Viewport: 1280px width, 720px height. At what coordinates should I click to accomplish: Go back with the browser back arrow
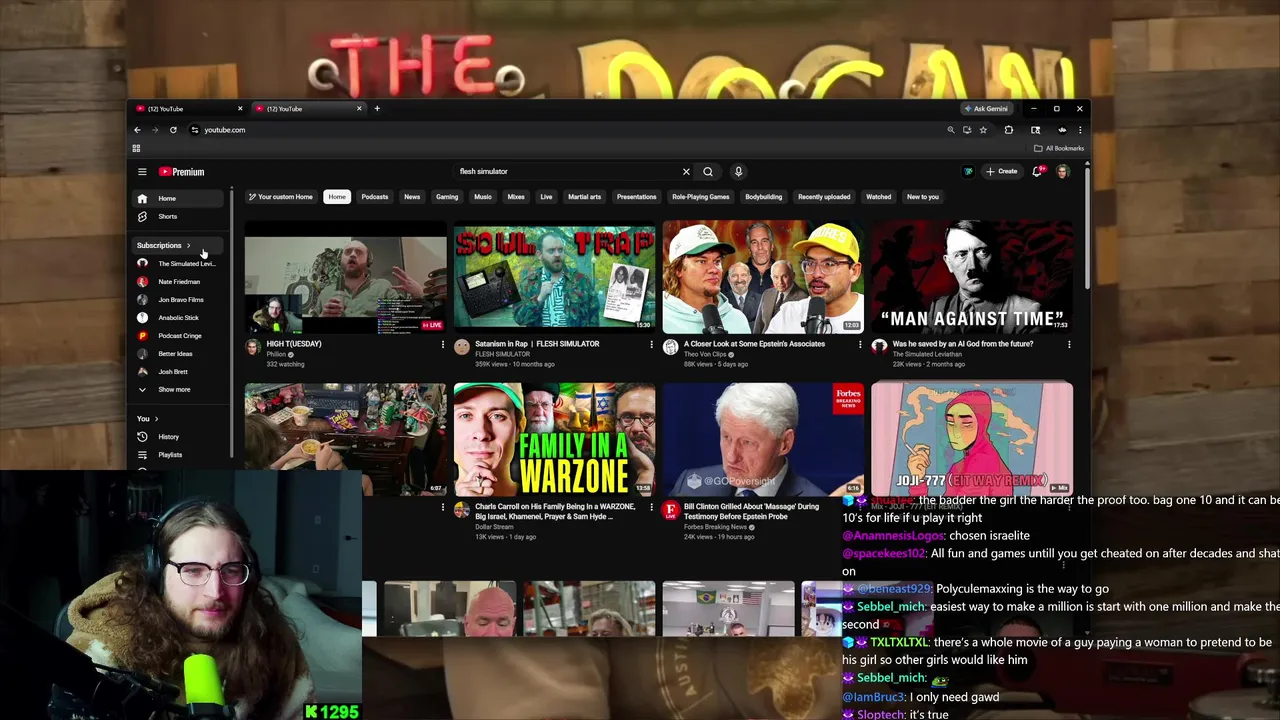pyautogui.click(x=138, y=130)
